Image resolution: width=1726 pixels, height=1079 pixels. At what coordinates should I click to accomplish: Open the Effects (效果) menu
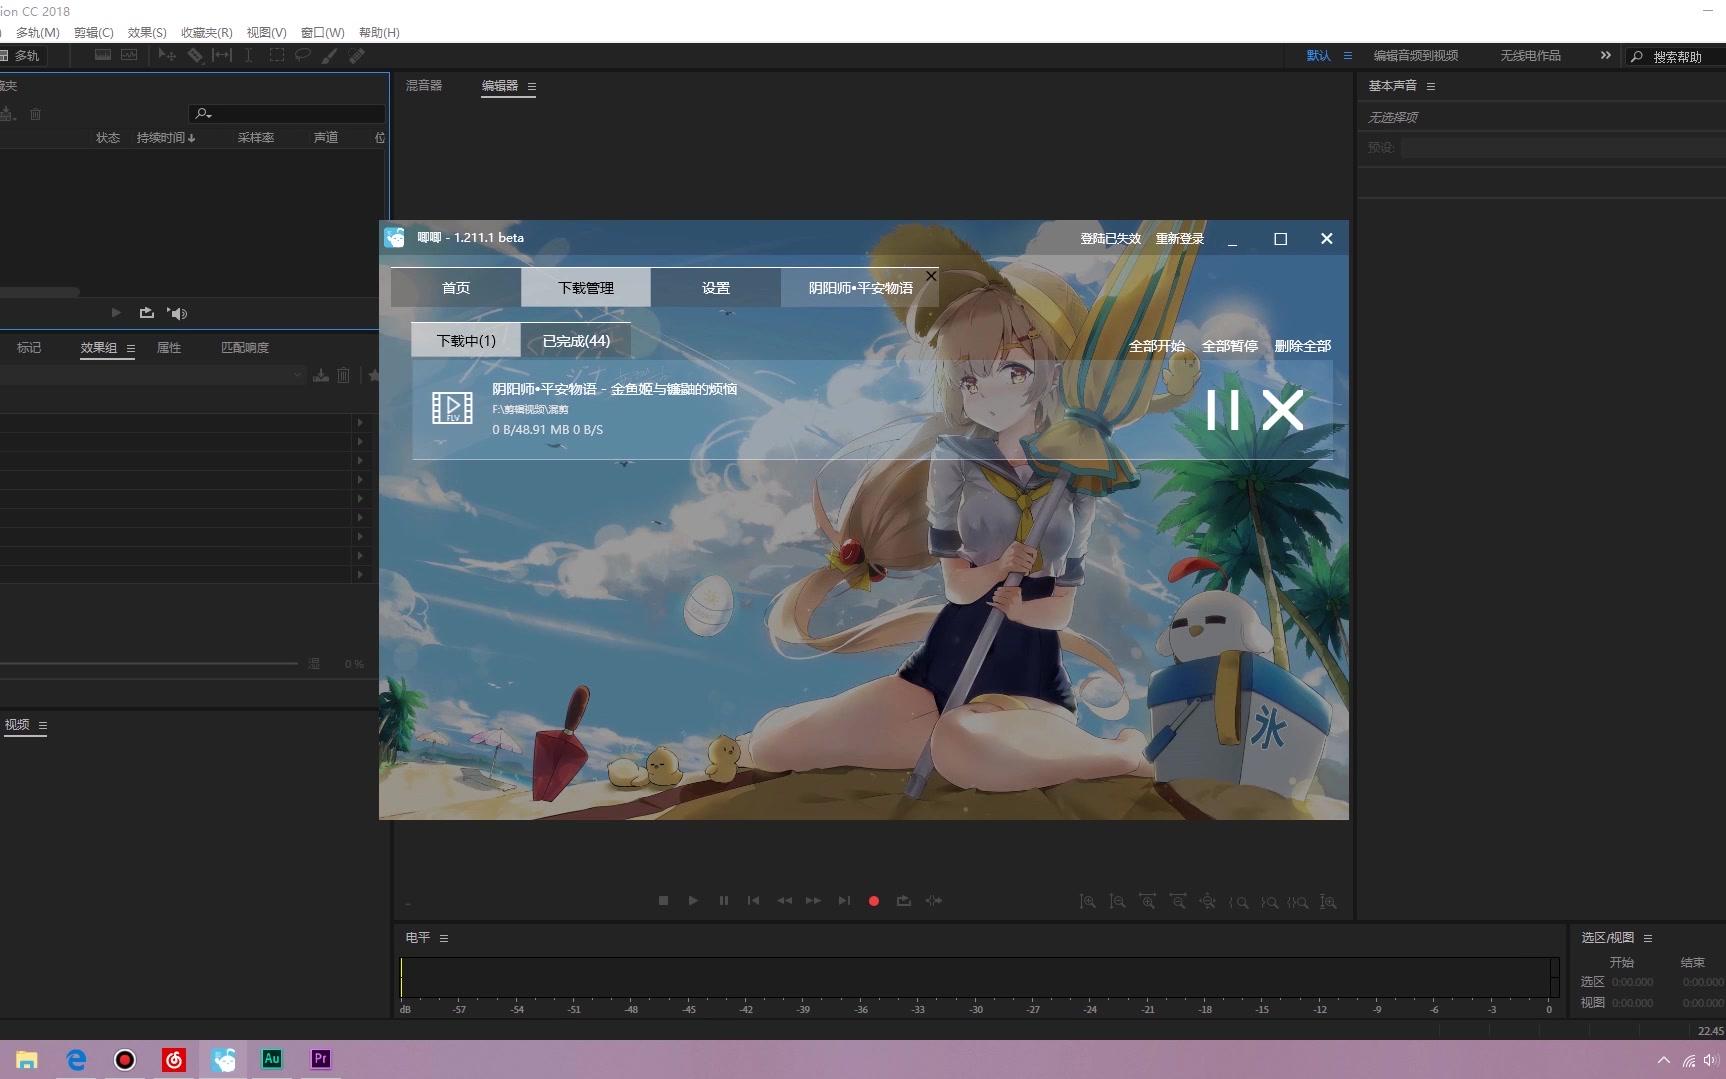(147, 32)
